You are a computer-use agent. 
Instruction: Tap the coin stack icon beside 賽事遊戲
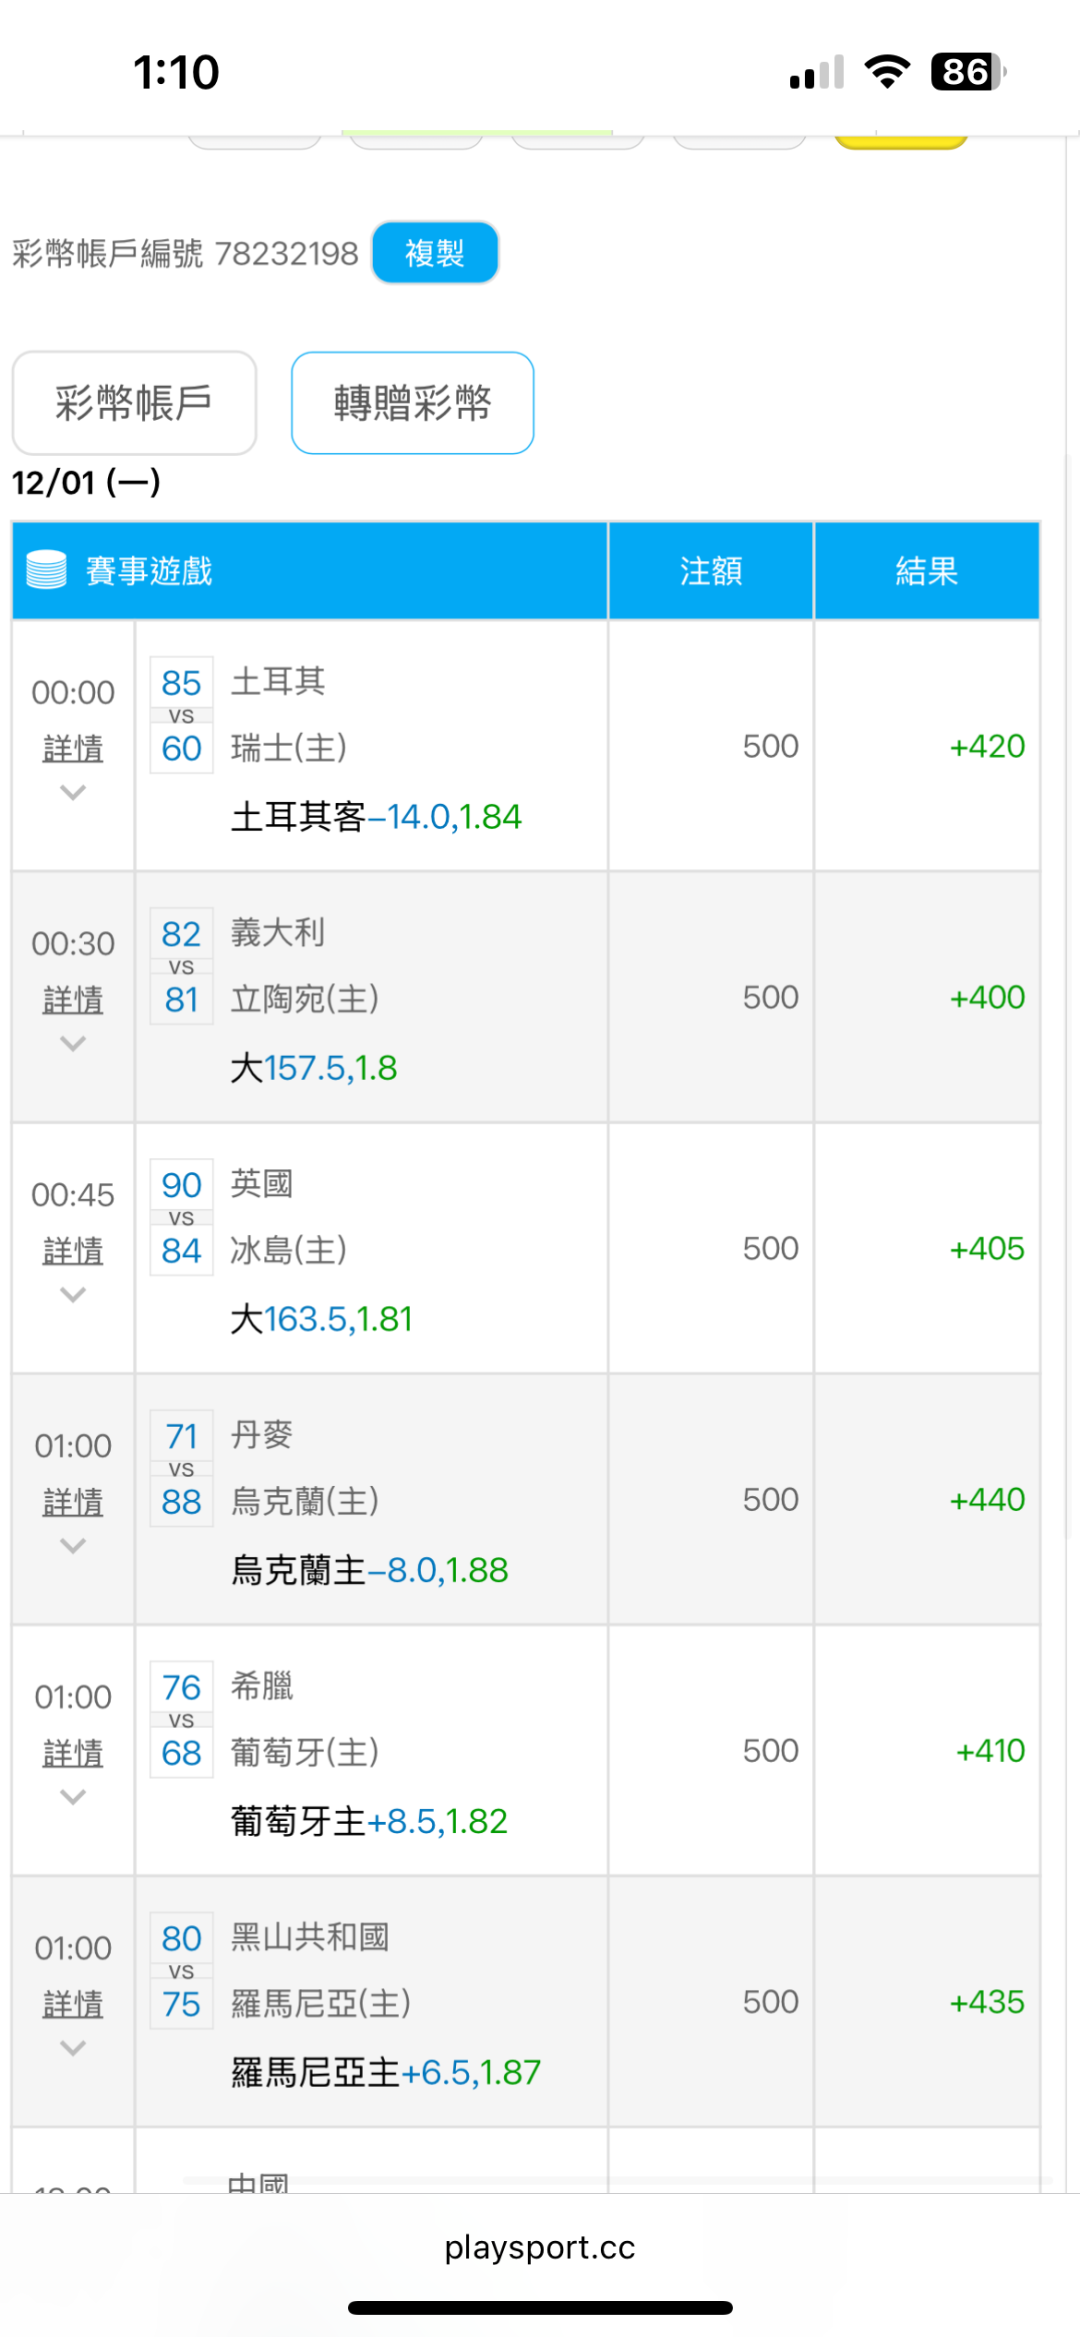click(46, 570)
